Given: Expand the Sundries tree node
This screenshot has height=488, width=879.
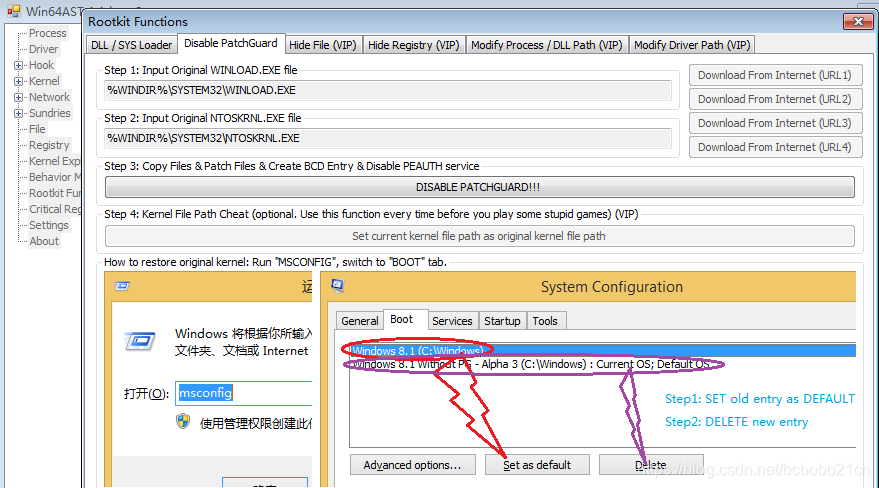Looking at the screenshot, I should point(18,113).
